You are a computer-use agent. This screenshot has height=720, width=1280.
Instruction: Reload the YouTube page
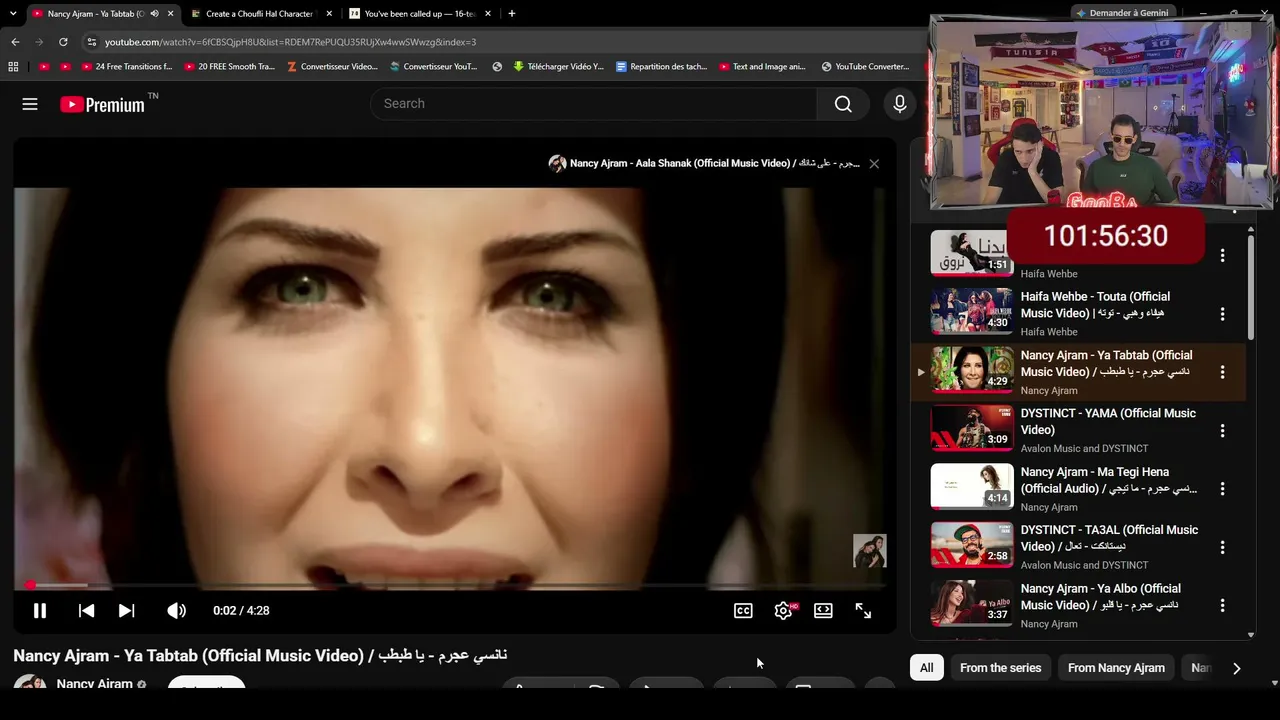coord(63,42)
